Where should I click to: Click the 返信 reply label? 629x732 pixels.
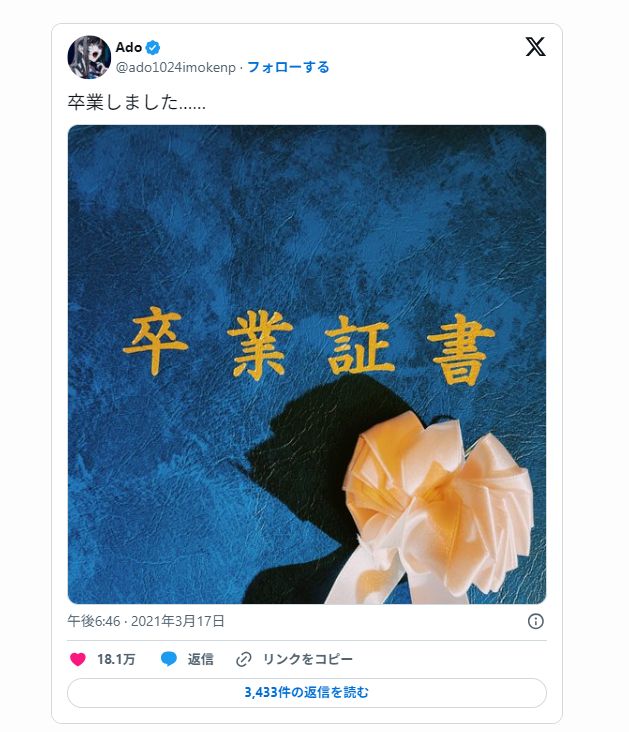pos(200,659)
